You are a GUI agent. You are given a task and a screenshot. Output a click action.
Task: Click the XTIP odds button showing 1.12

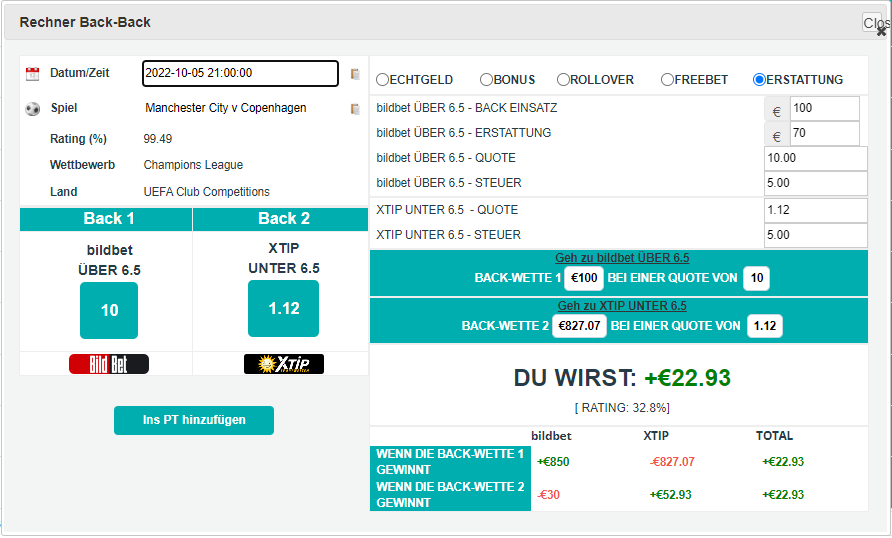283,309
